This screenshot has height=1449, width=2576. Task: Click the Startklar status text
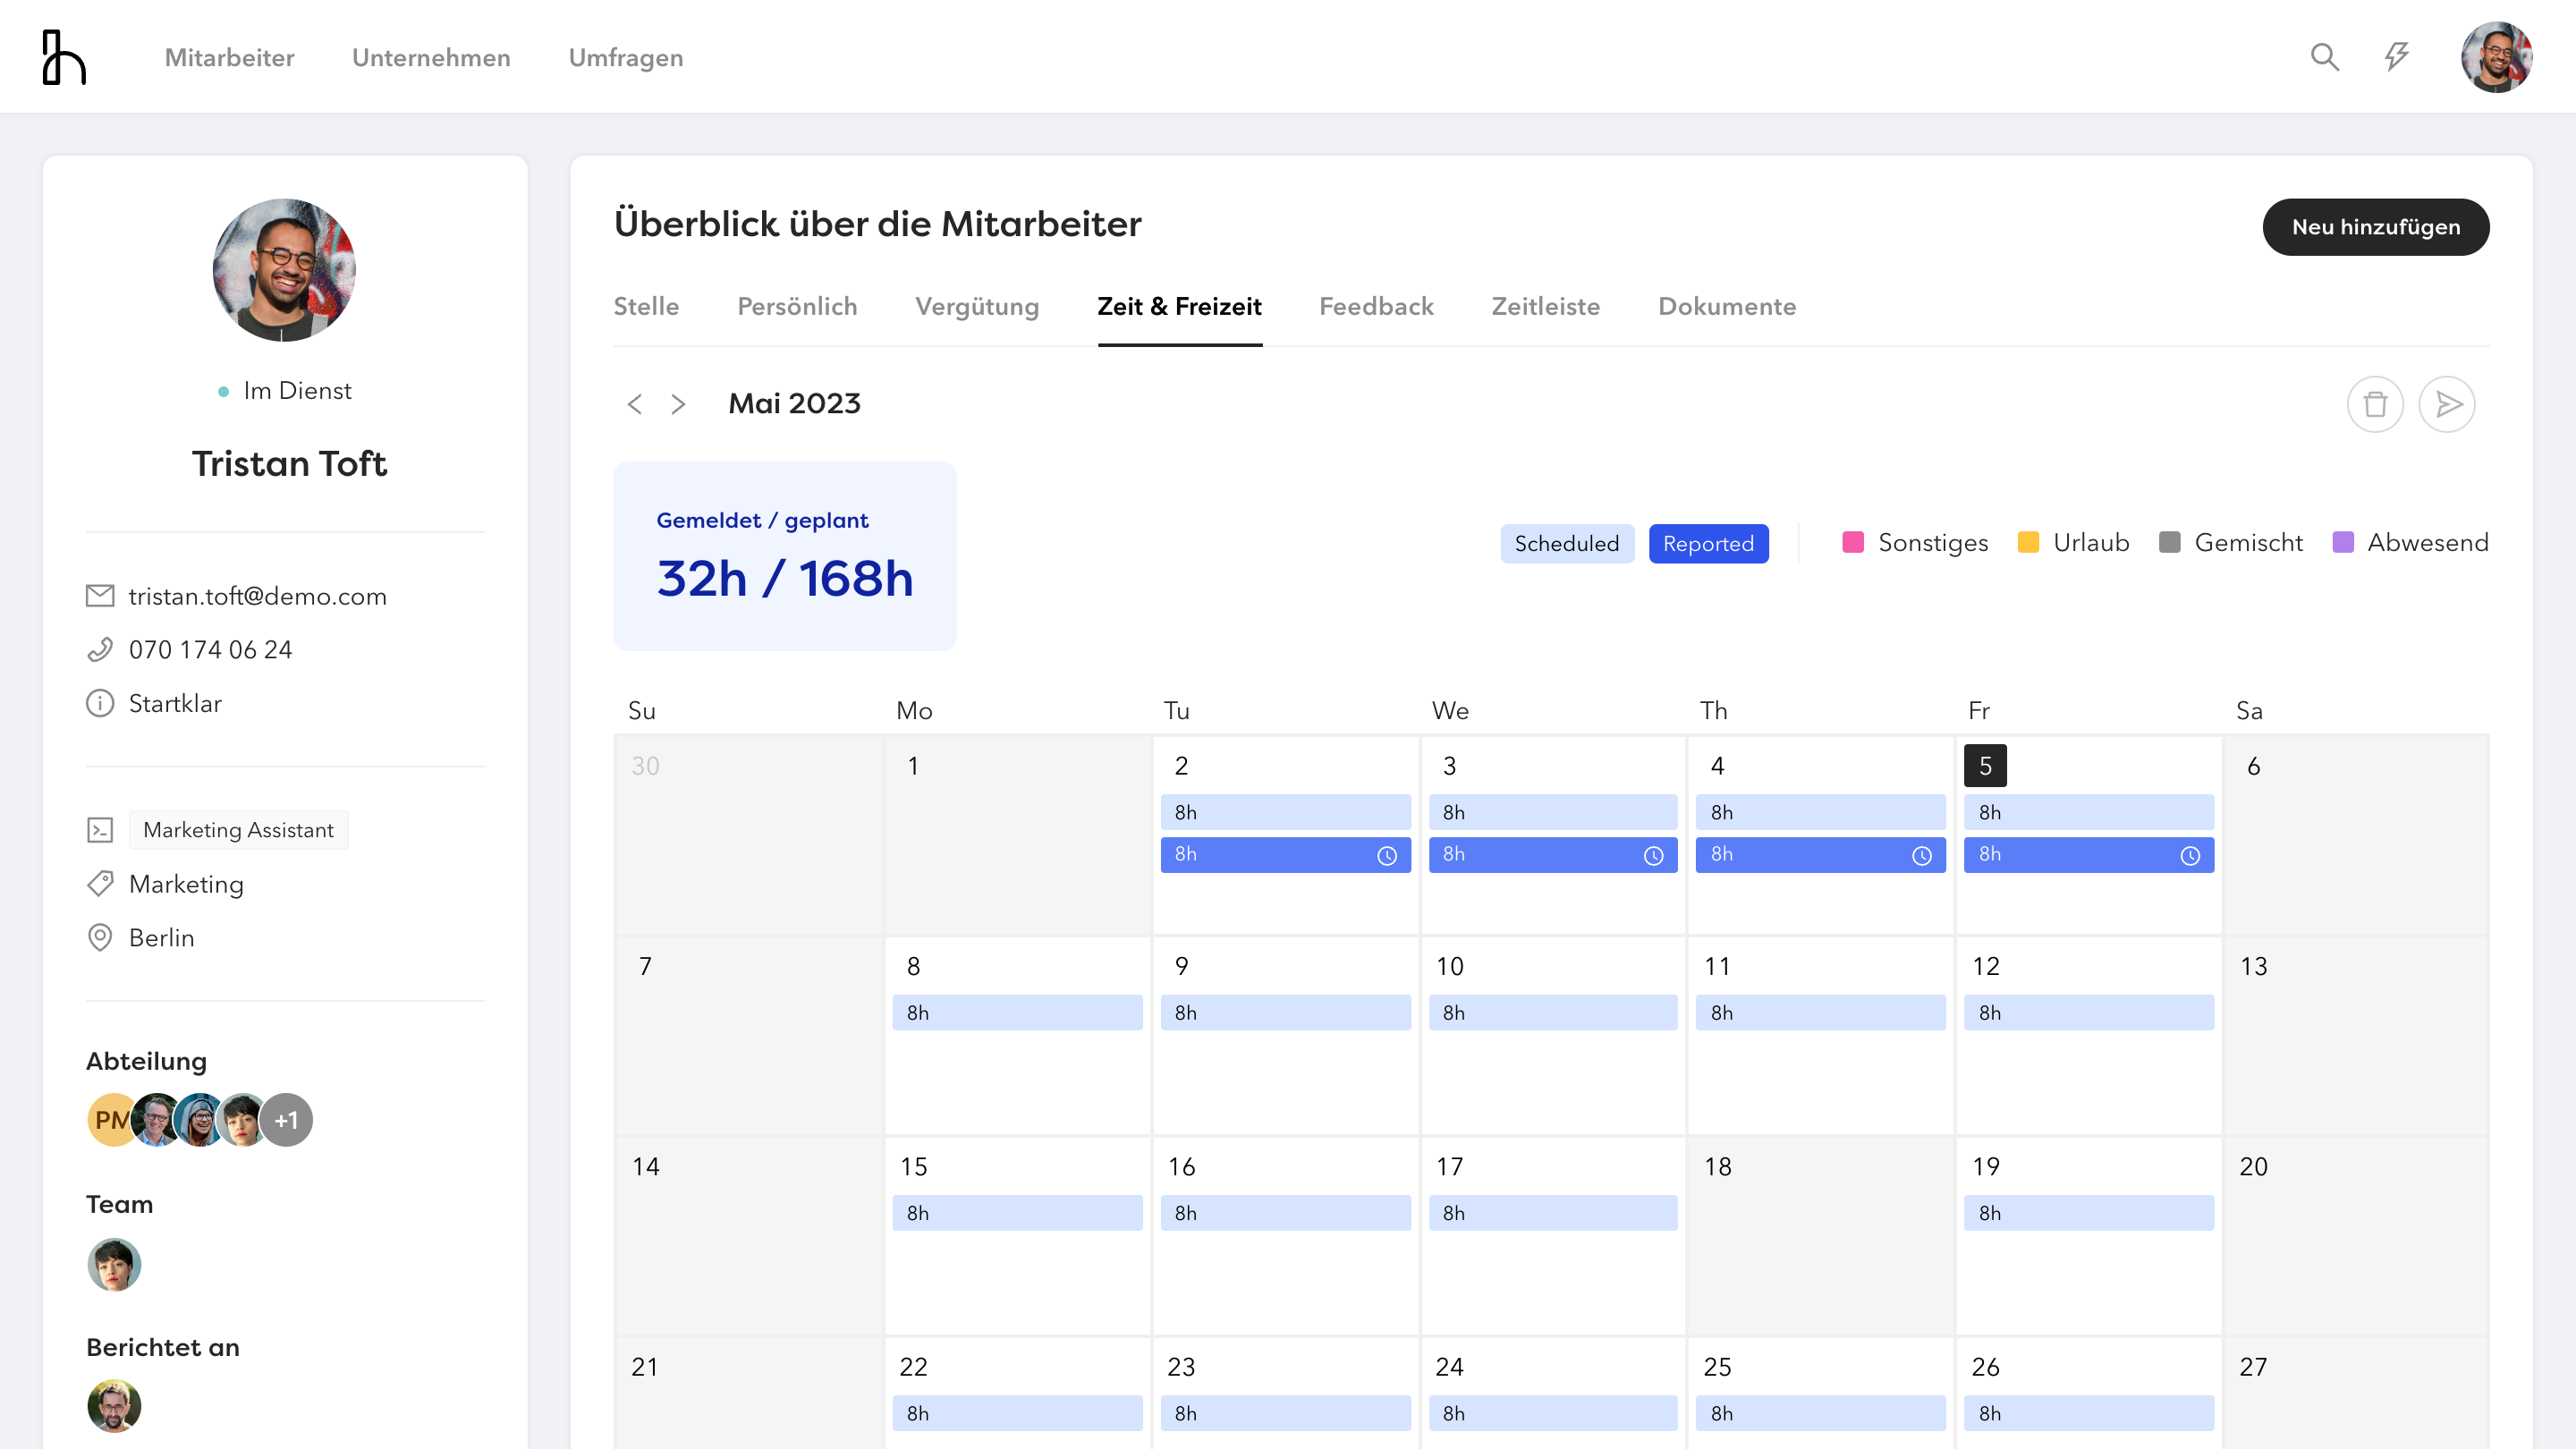[x=175, y=703]
